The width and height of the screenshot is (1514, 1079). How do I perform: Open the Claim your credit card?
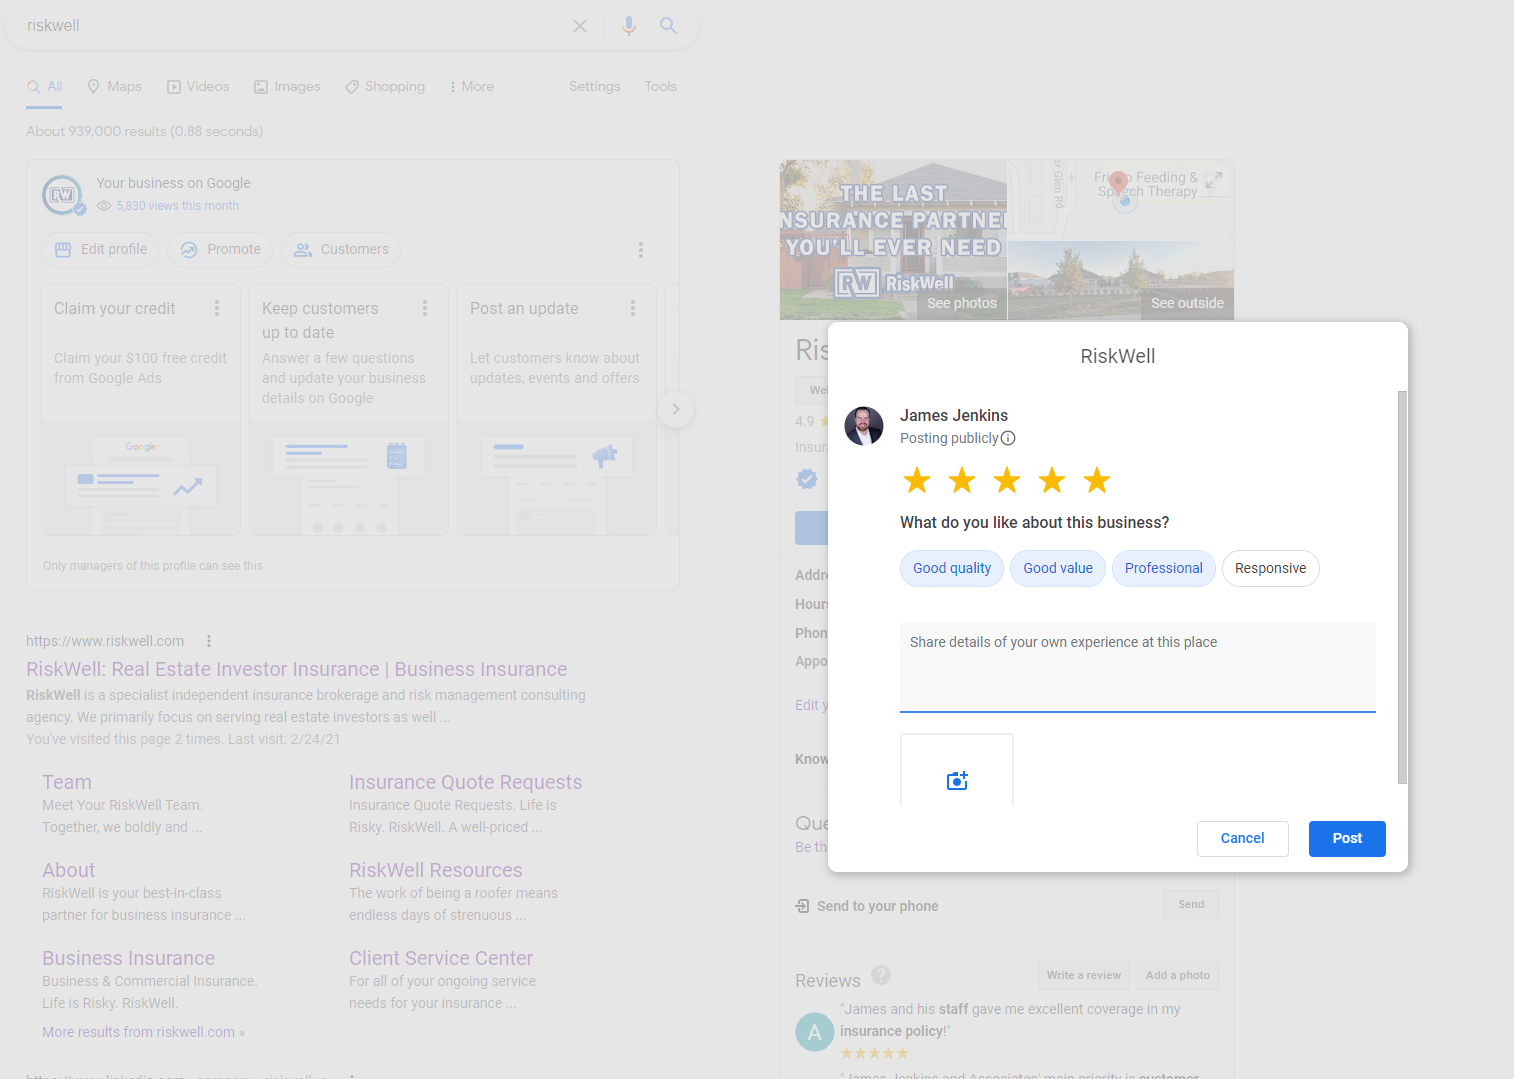click(x=141, y=410)
